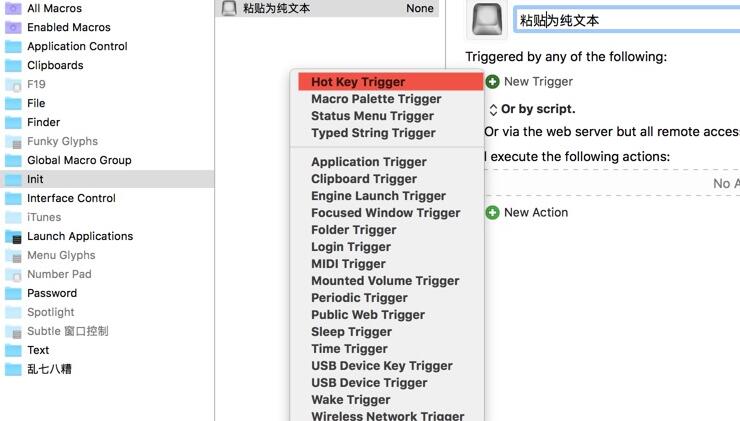Click the green New Action plus icon

pos(492,212)
